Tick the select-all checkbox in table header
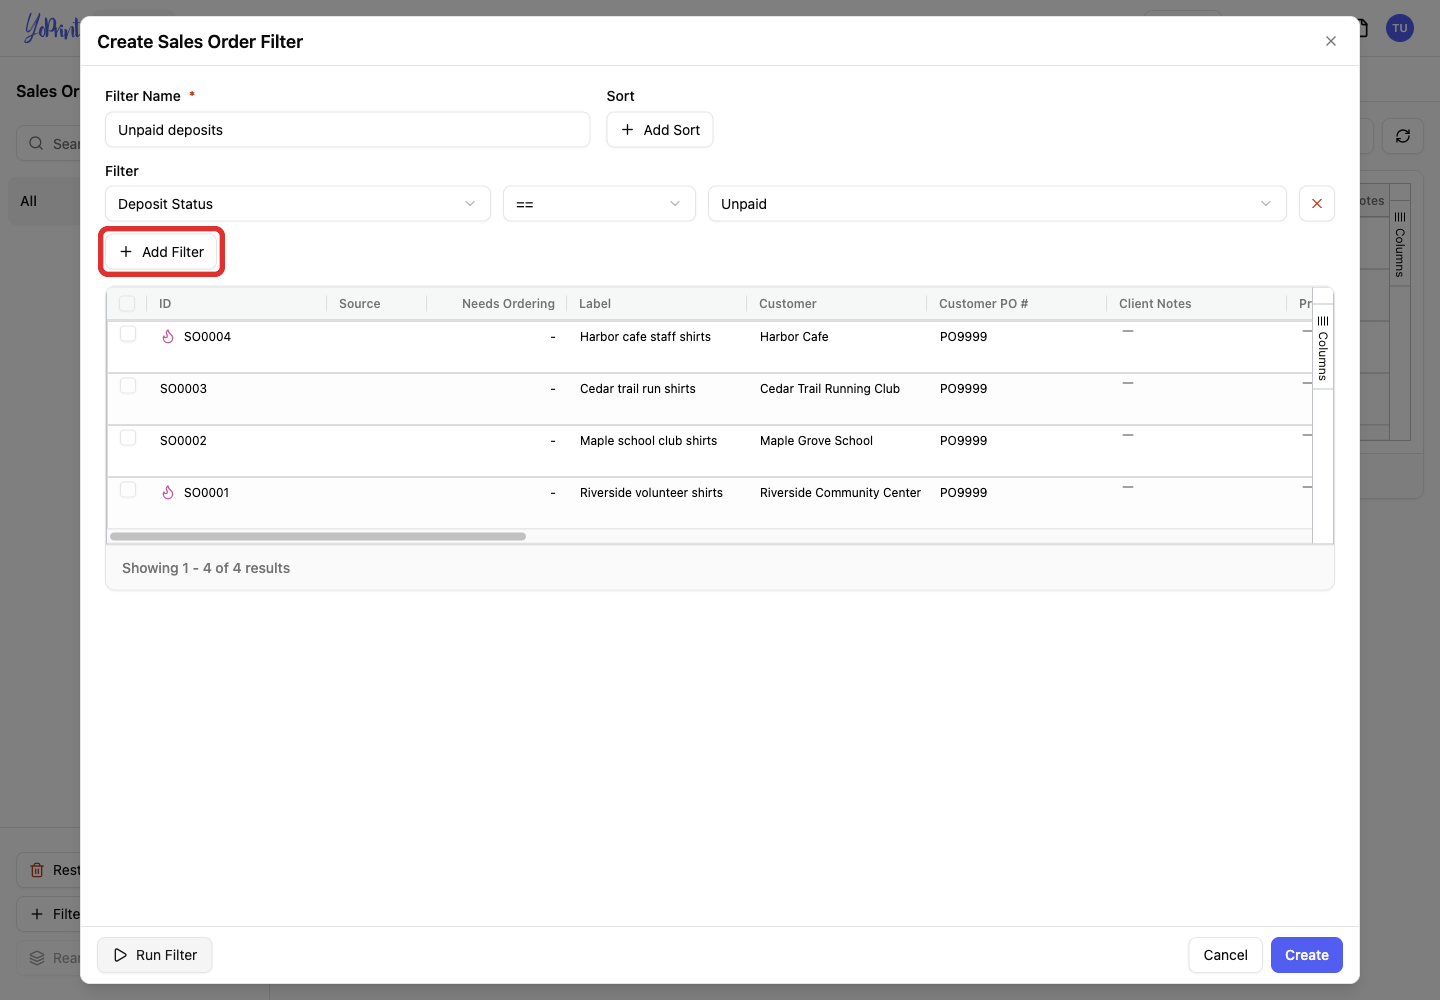Screen dimensions: 1440x1000 pyautogui.click(x=127, y=303)
